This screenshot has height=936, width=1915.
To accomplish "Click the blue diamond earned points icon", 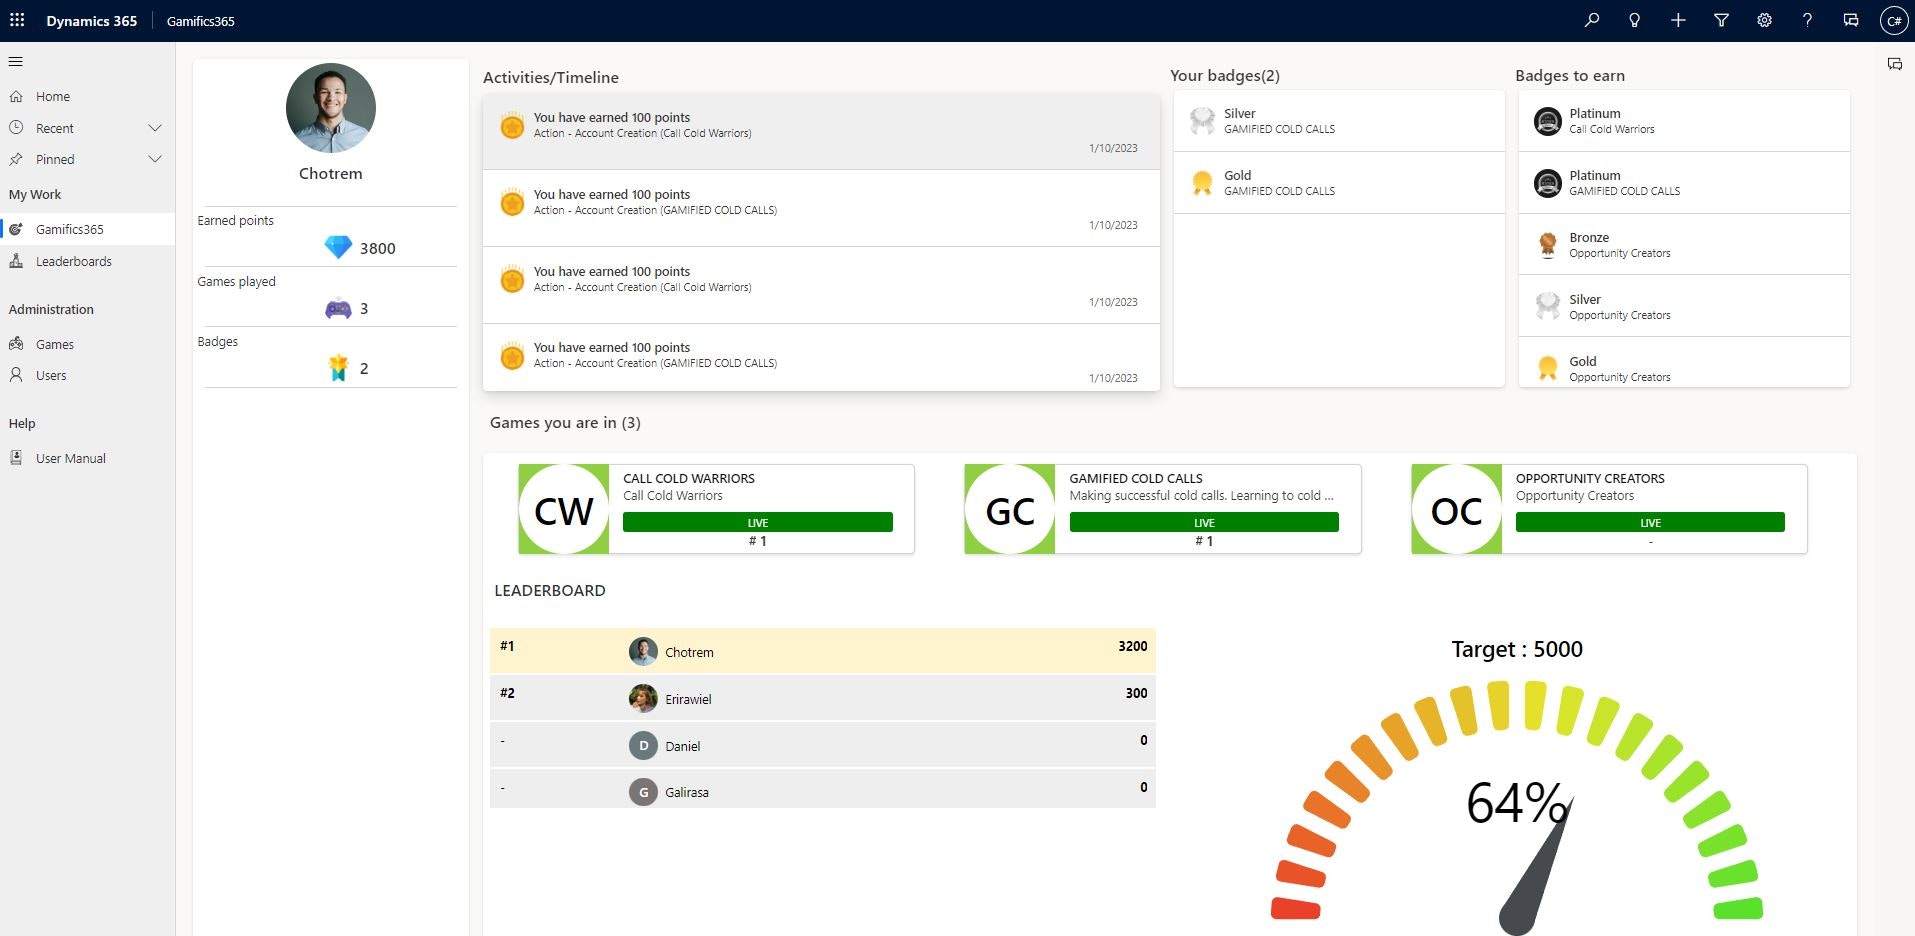I will [338, 247].
